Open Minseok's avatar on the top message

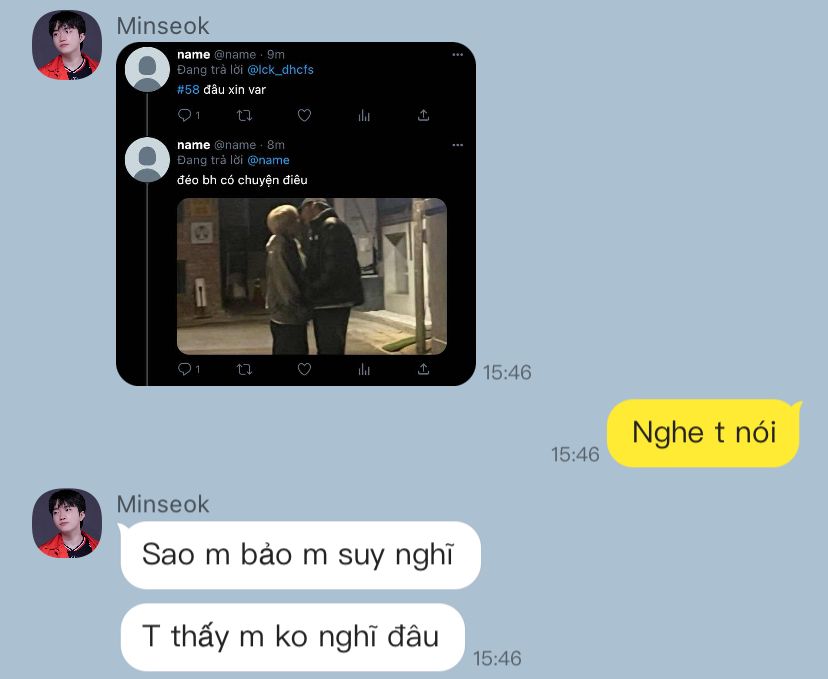click(x=67, y=45)
